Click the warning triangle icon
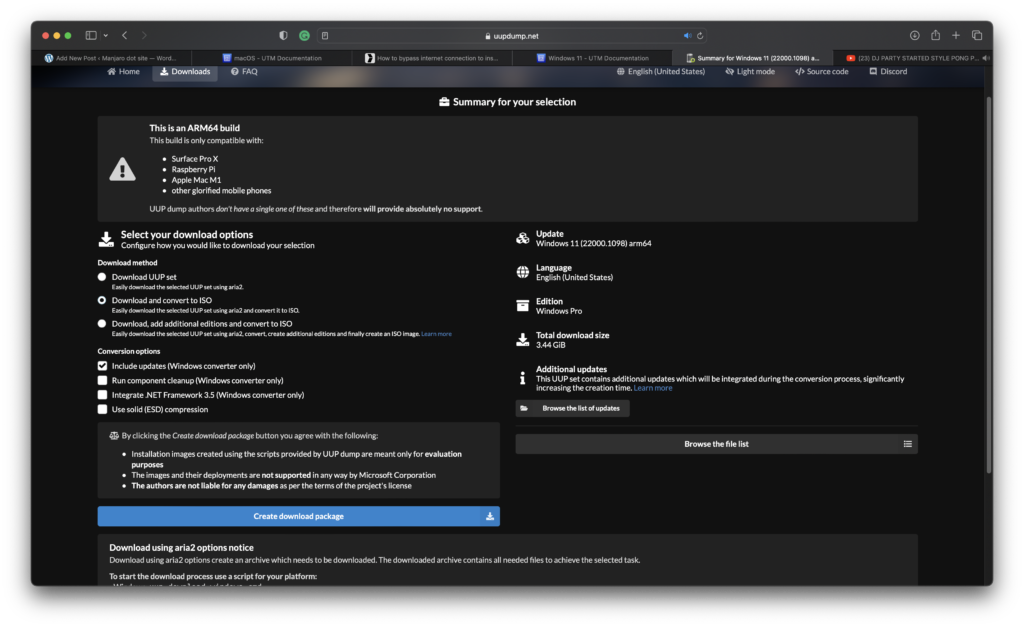The height and width of the screenshot is (627, 1024). click(x=122, y=170)
